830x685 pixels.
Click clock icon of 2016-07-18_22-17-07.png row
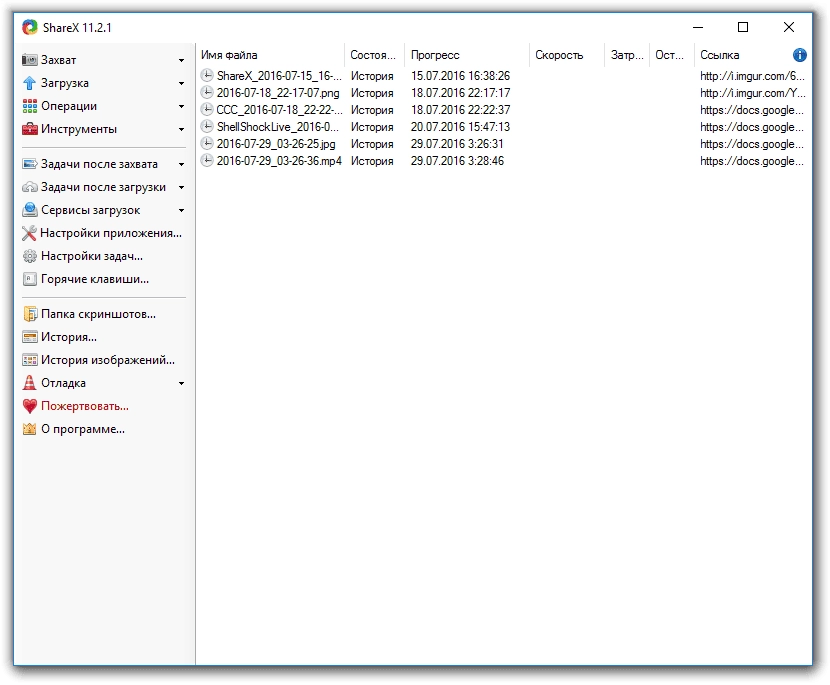(207, 92)
